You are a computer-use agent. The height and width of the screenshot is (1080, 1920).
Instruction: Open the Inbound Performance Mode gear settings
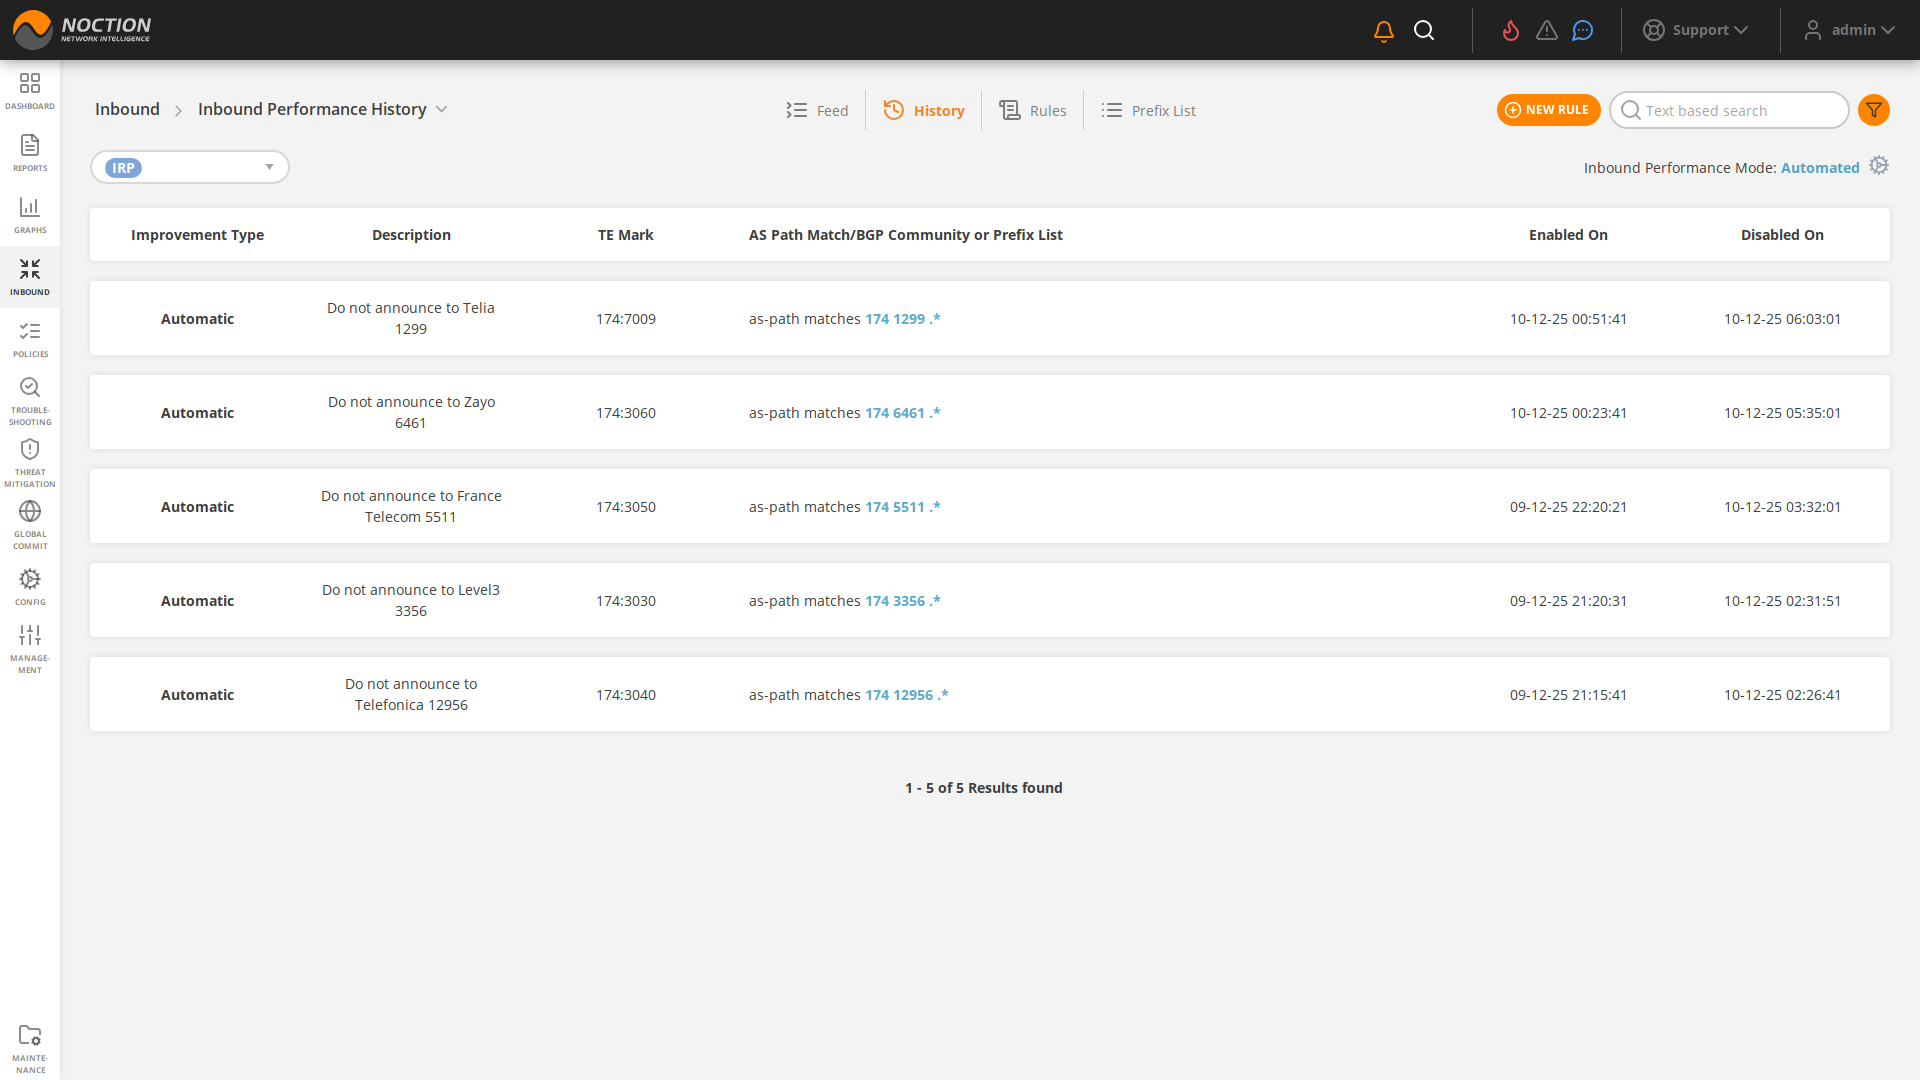pos(1879,165)
